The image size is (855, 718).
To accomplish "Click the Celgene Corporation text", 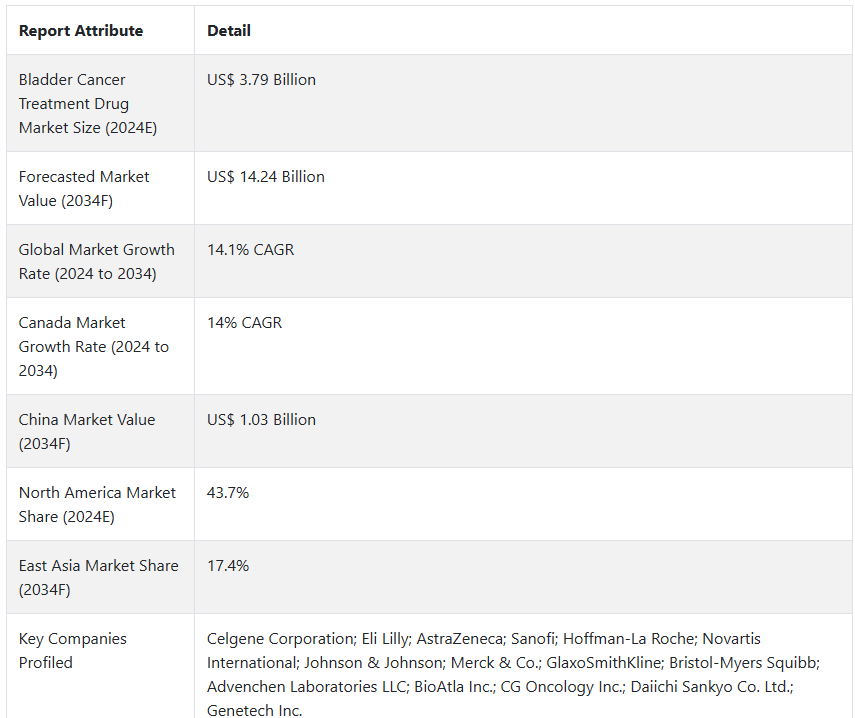I will click(281, 639).
